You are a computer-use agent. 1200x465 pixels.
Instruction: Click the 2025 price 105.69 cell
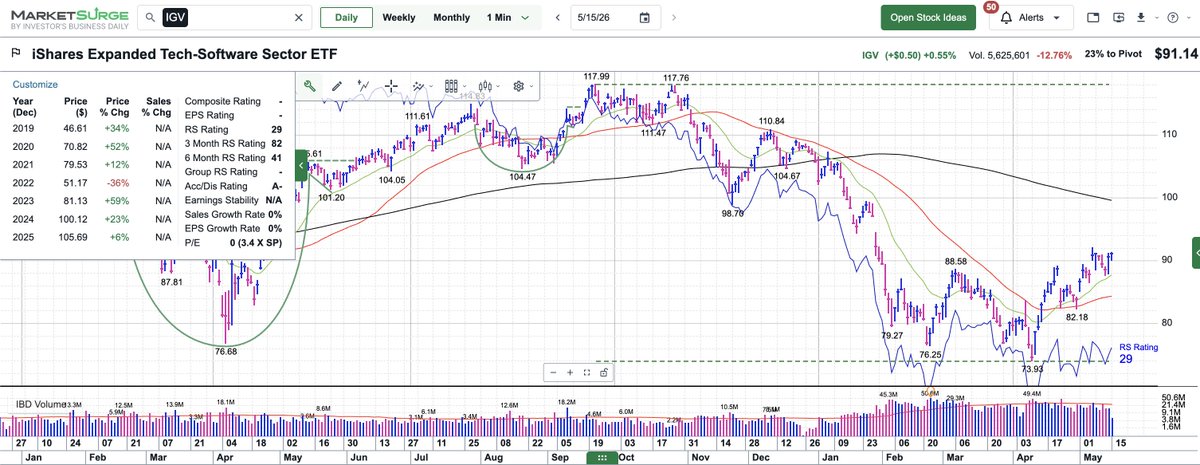pyautogui.click(x=78, y=237)
